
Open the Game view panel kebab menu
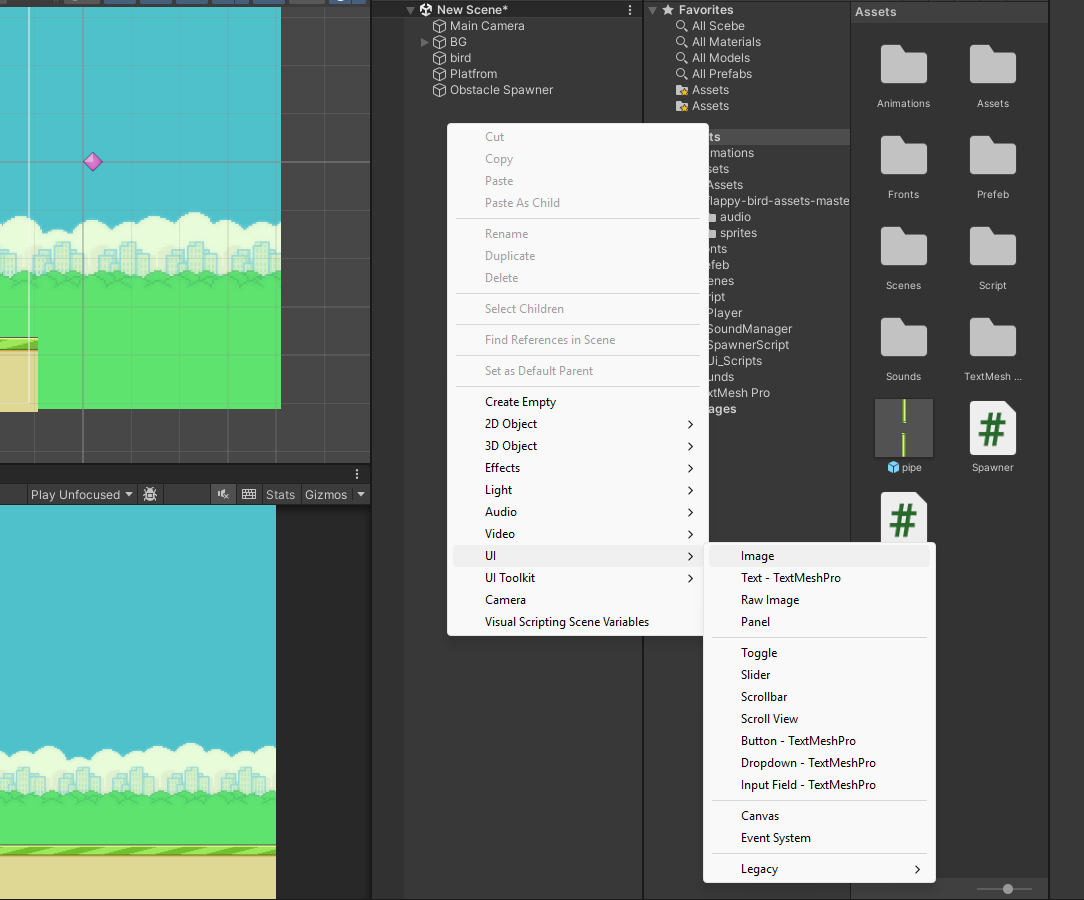tap(357, 474)
